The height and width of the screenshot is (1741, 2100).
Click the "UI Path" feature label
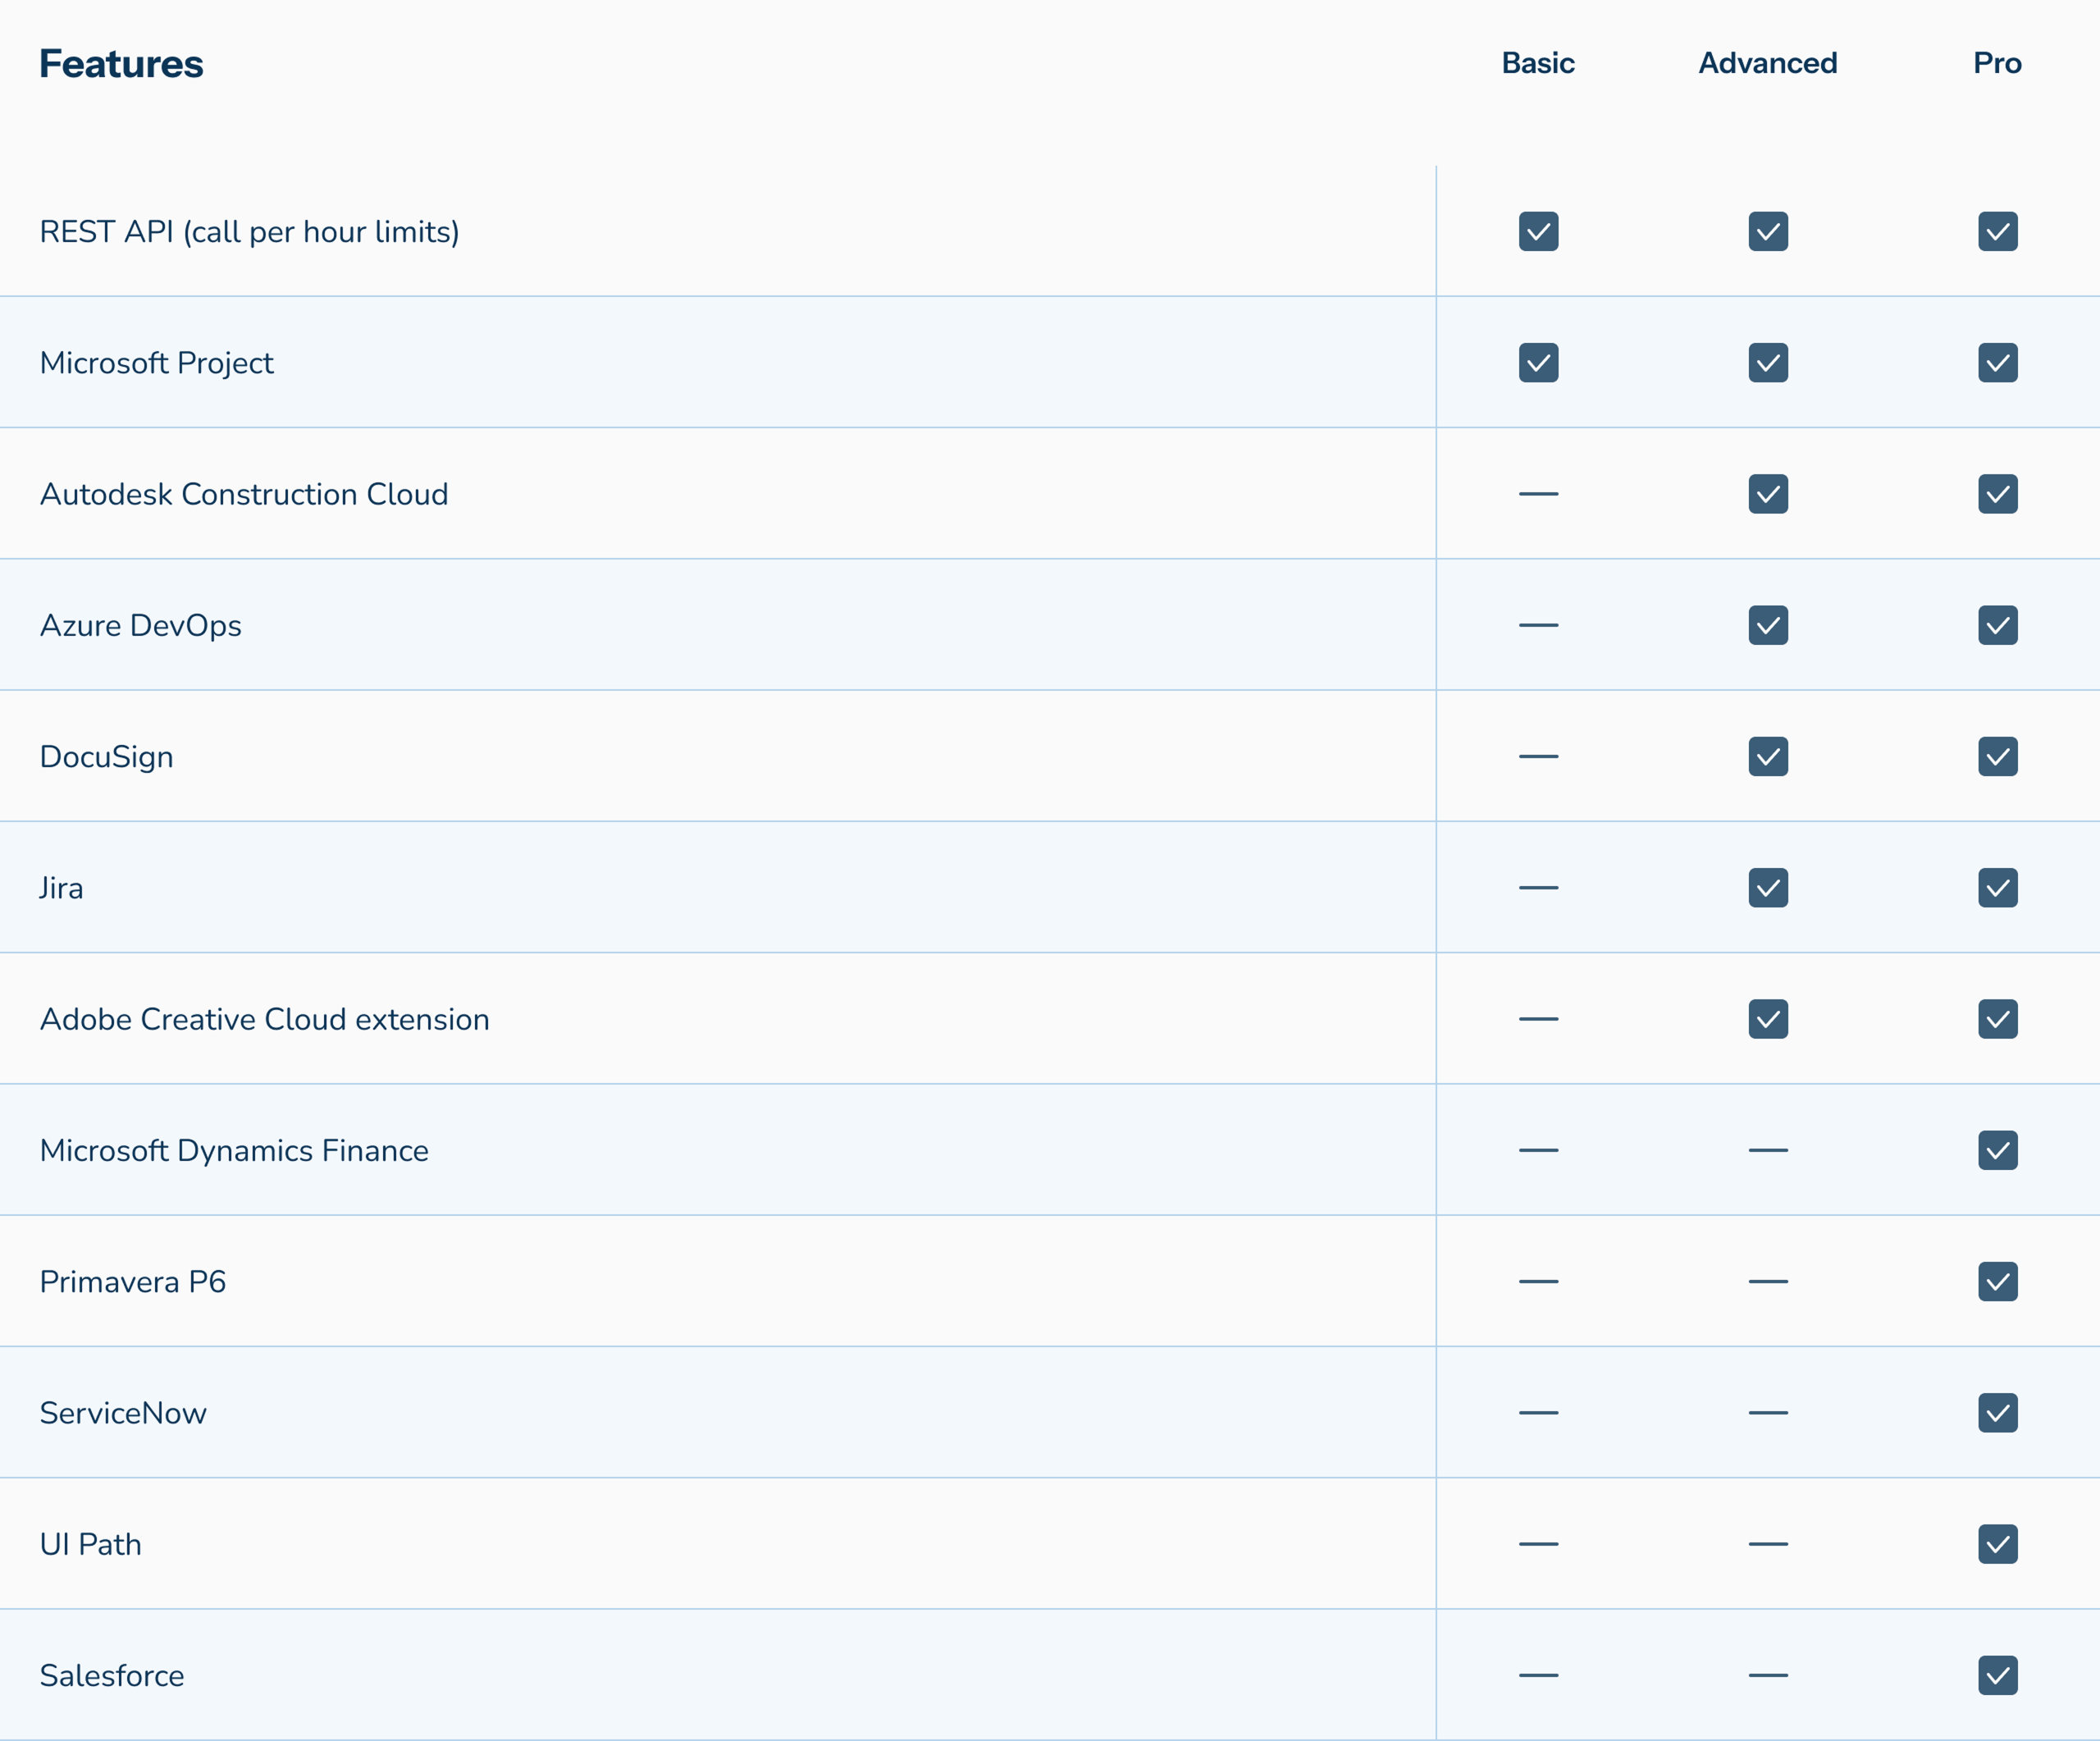(90, 1544)
